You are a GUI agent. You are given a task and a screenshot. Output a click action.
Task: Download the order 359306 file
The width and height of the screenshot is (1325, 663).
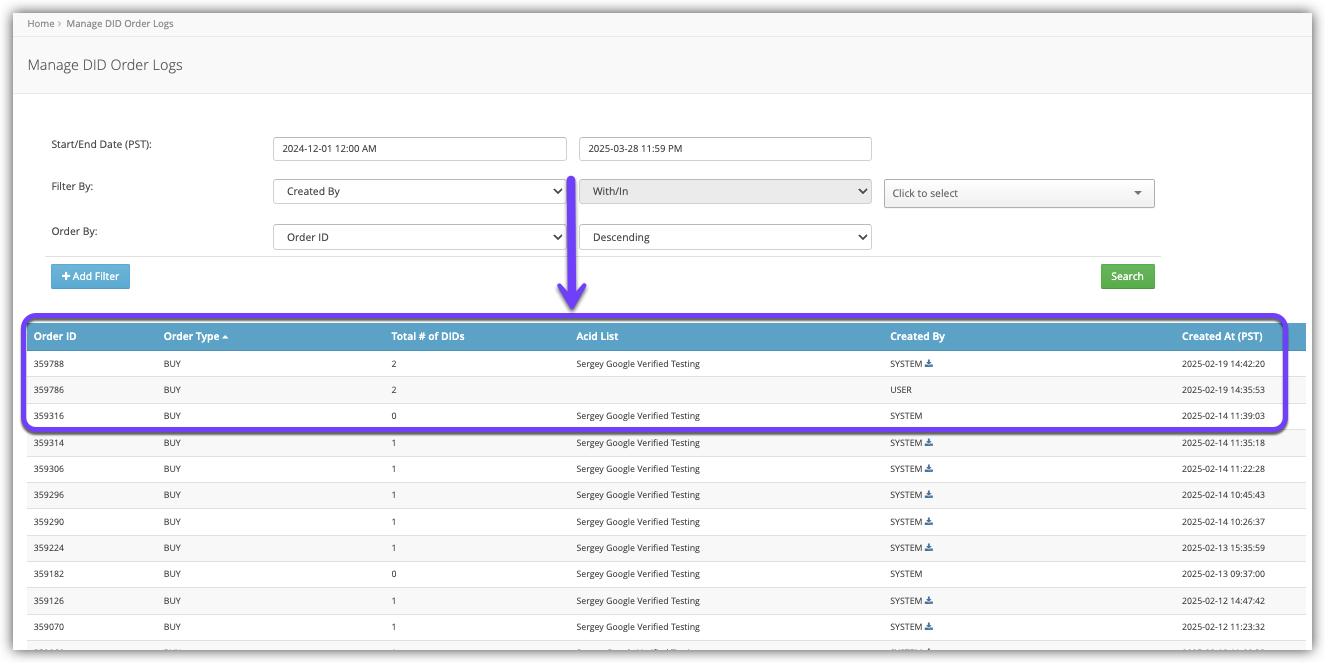pos(929,469)
